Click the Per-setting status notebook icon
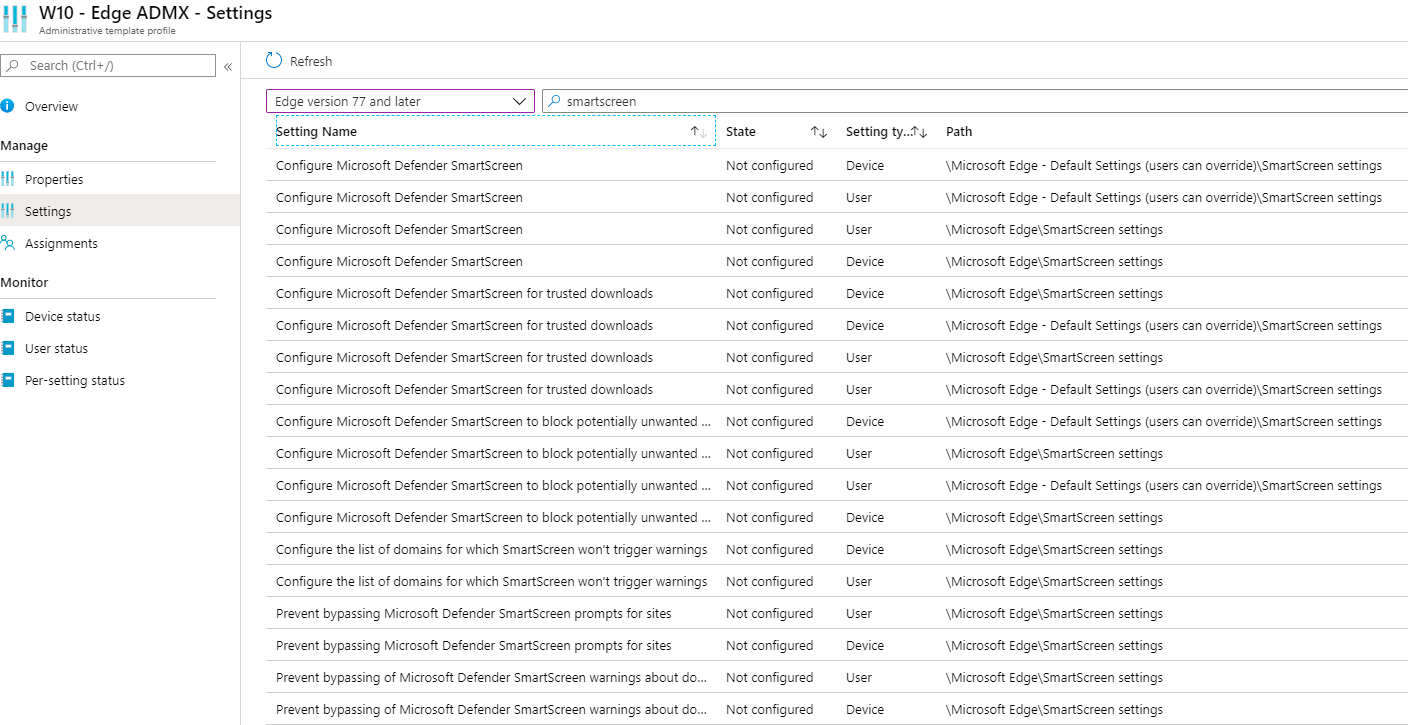Screen dimensions: 1408x725 8,380
